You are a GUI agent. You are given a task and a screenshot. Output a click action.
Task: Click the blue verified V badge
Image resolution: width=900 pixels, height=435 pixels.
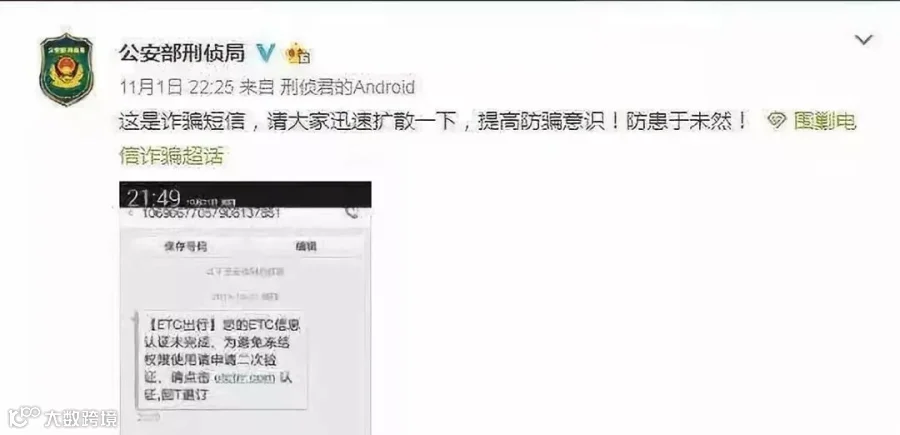pos(265,53)
